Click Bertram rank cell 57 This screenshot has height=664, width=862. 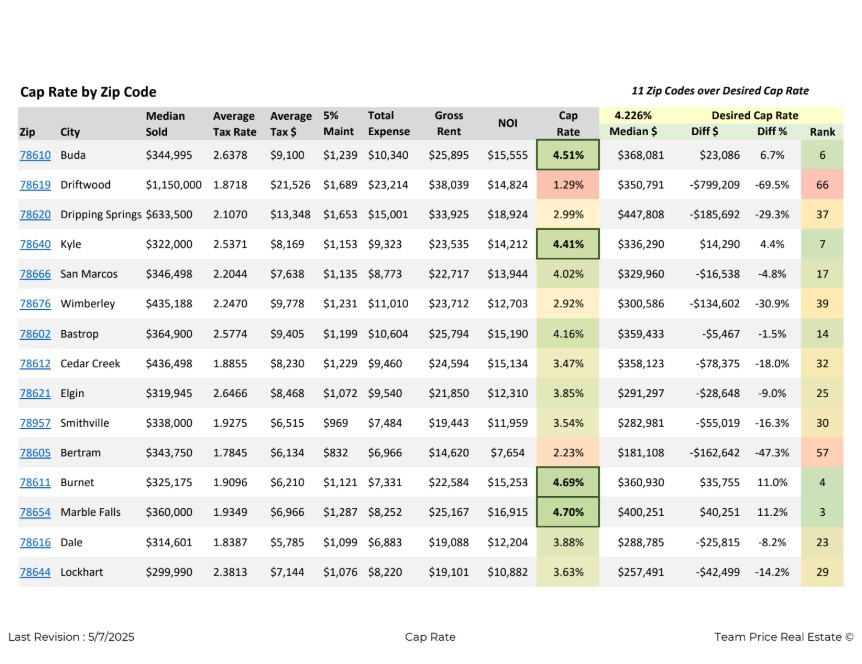(822, 452)
